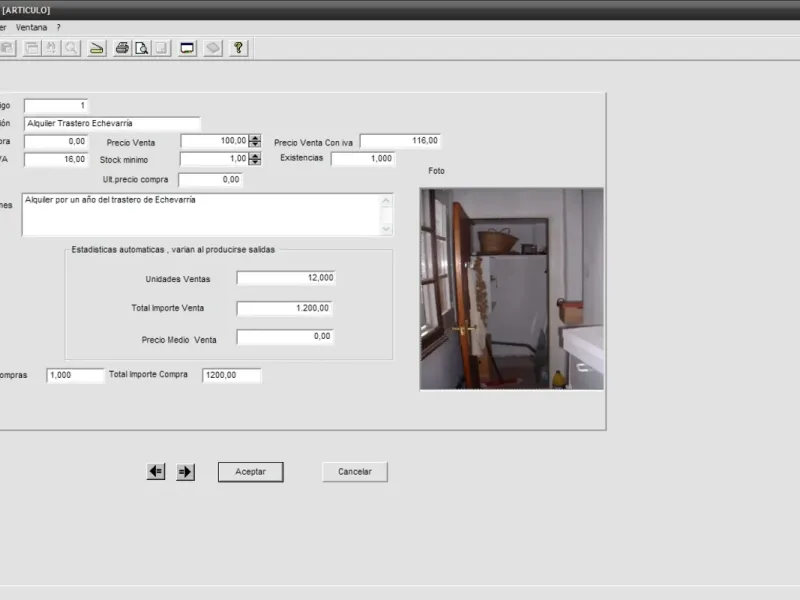Decrease Precio Venta with down spinner arrow
Viewport: 800px width, 600px height.
pyautogui.click(x=254, y=145)
